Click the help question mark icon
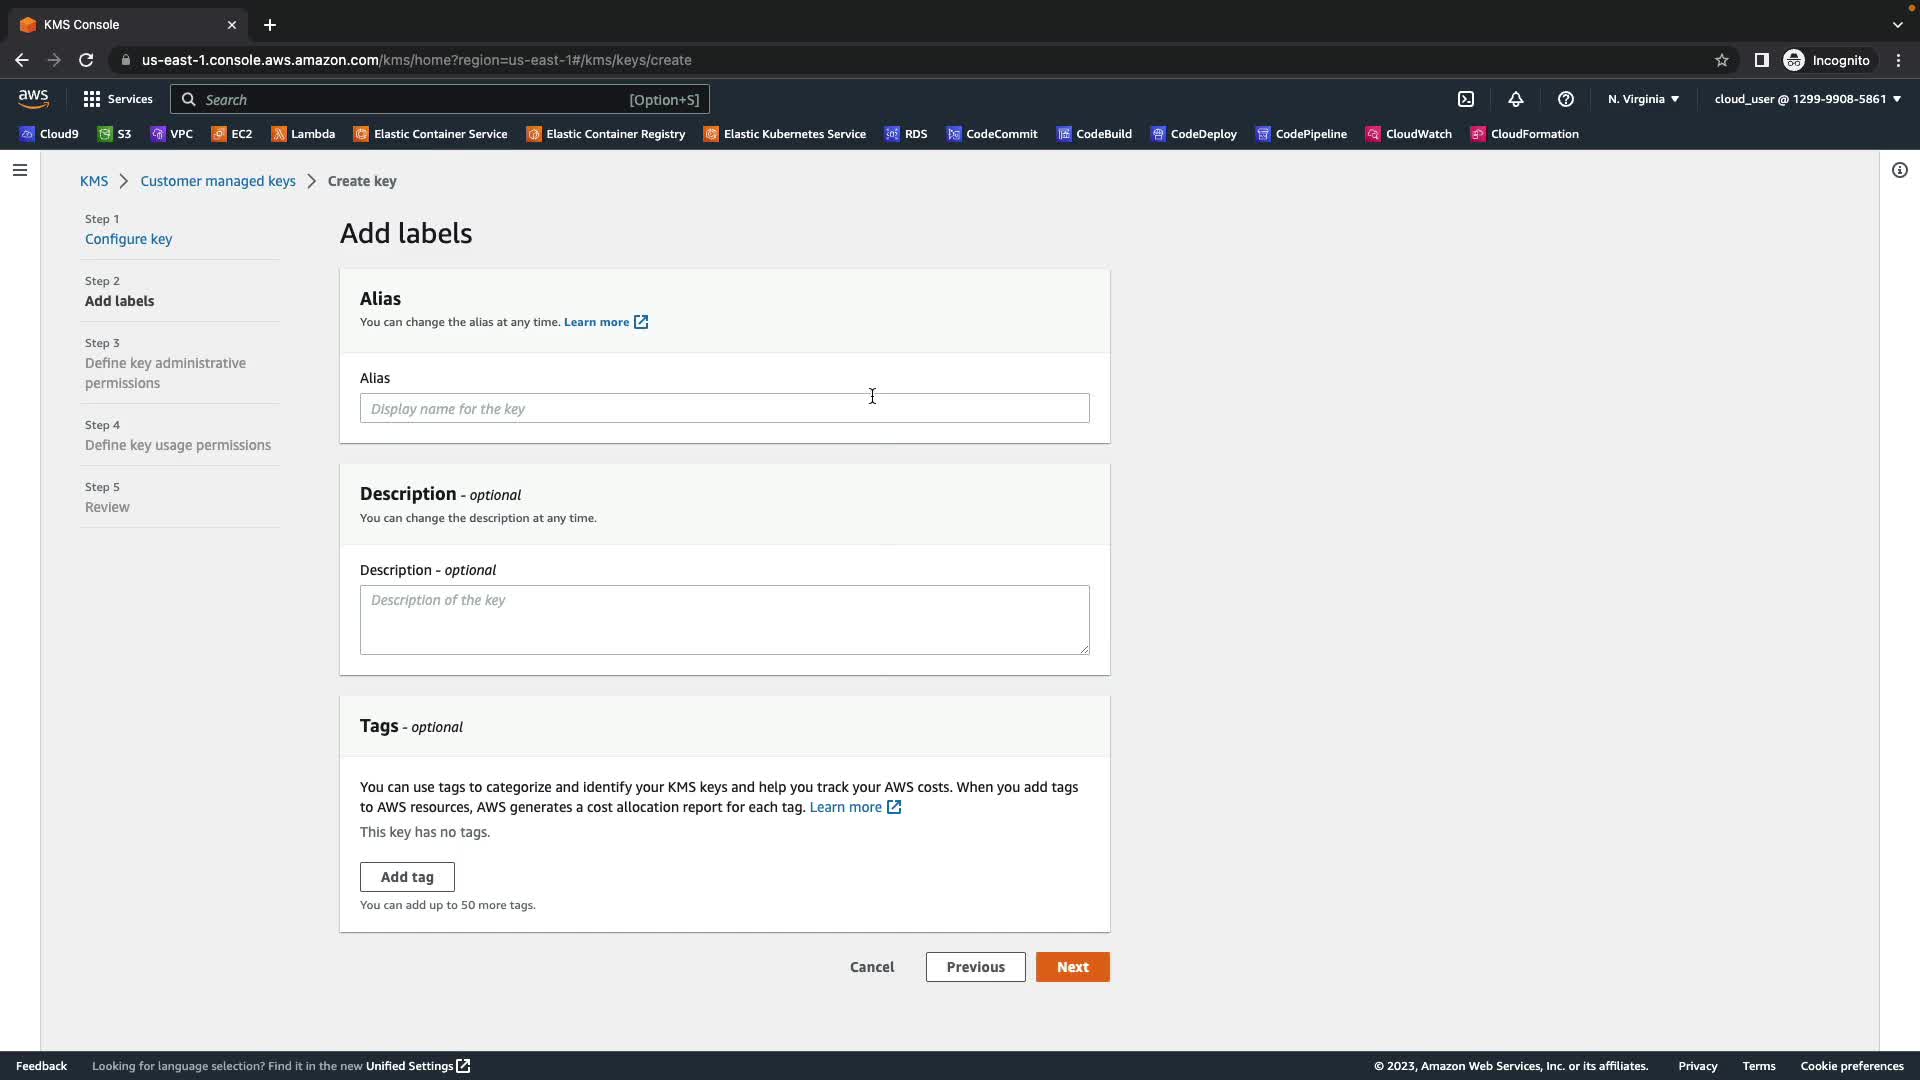 [x=1566, y=99]
